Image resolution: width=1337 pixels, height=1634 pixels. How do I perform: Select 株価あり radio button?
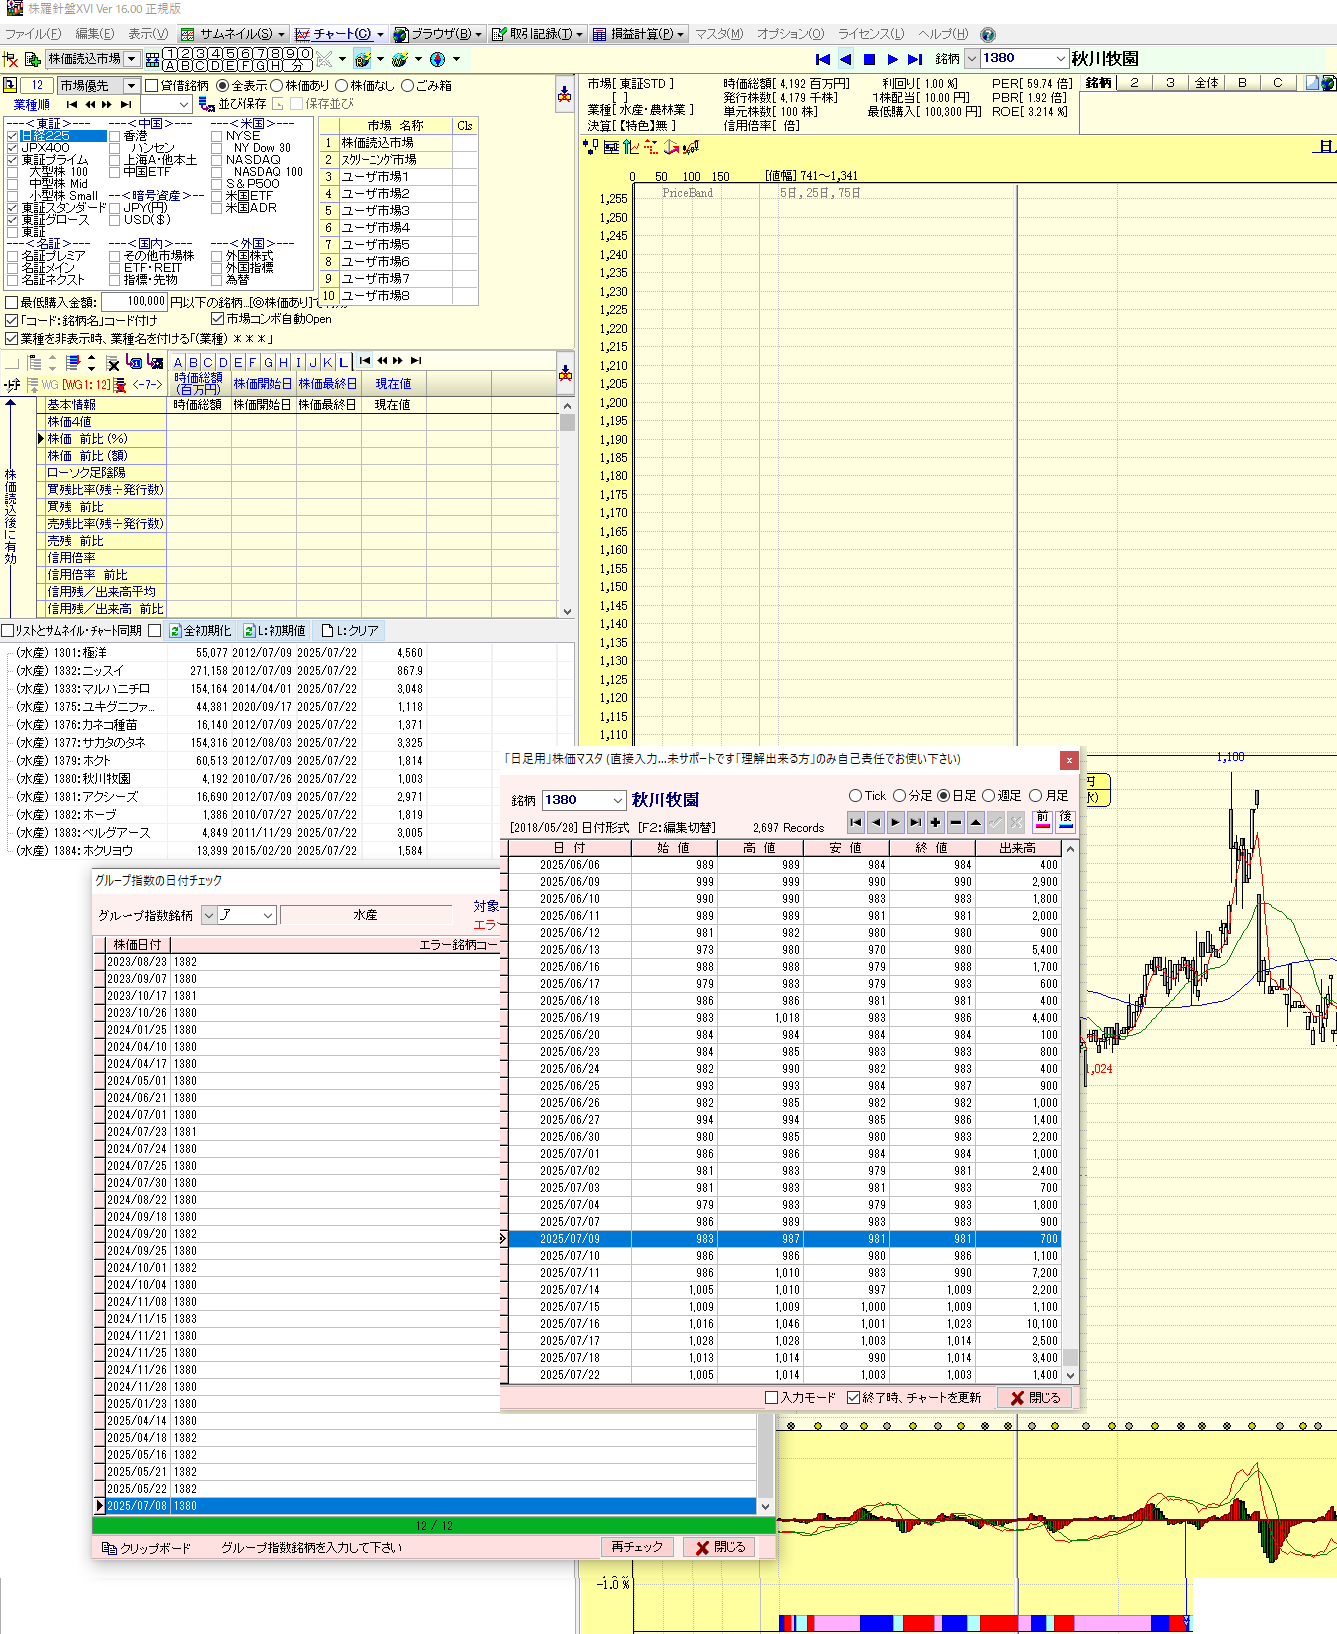point(277,86)
